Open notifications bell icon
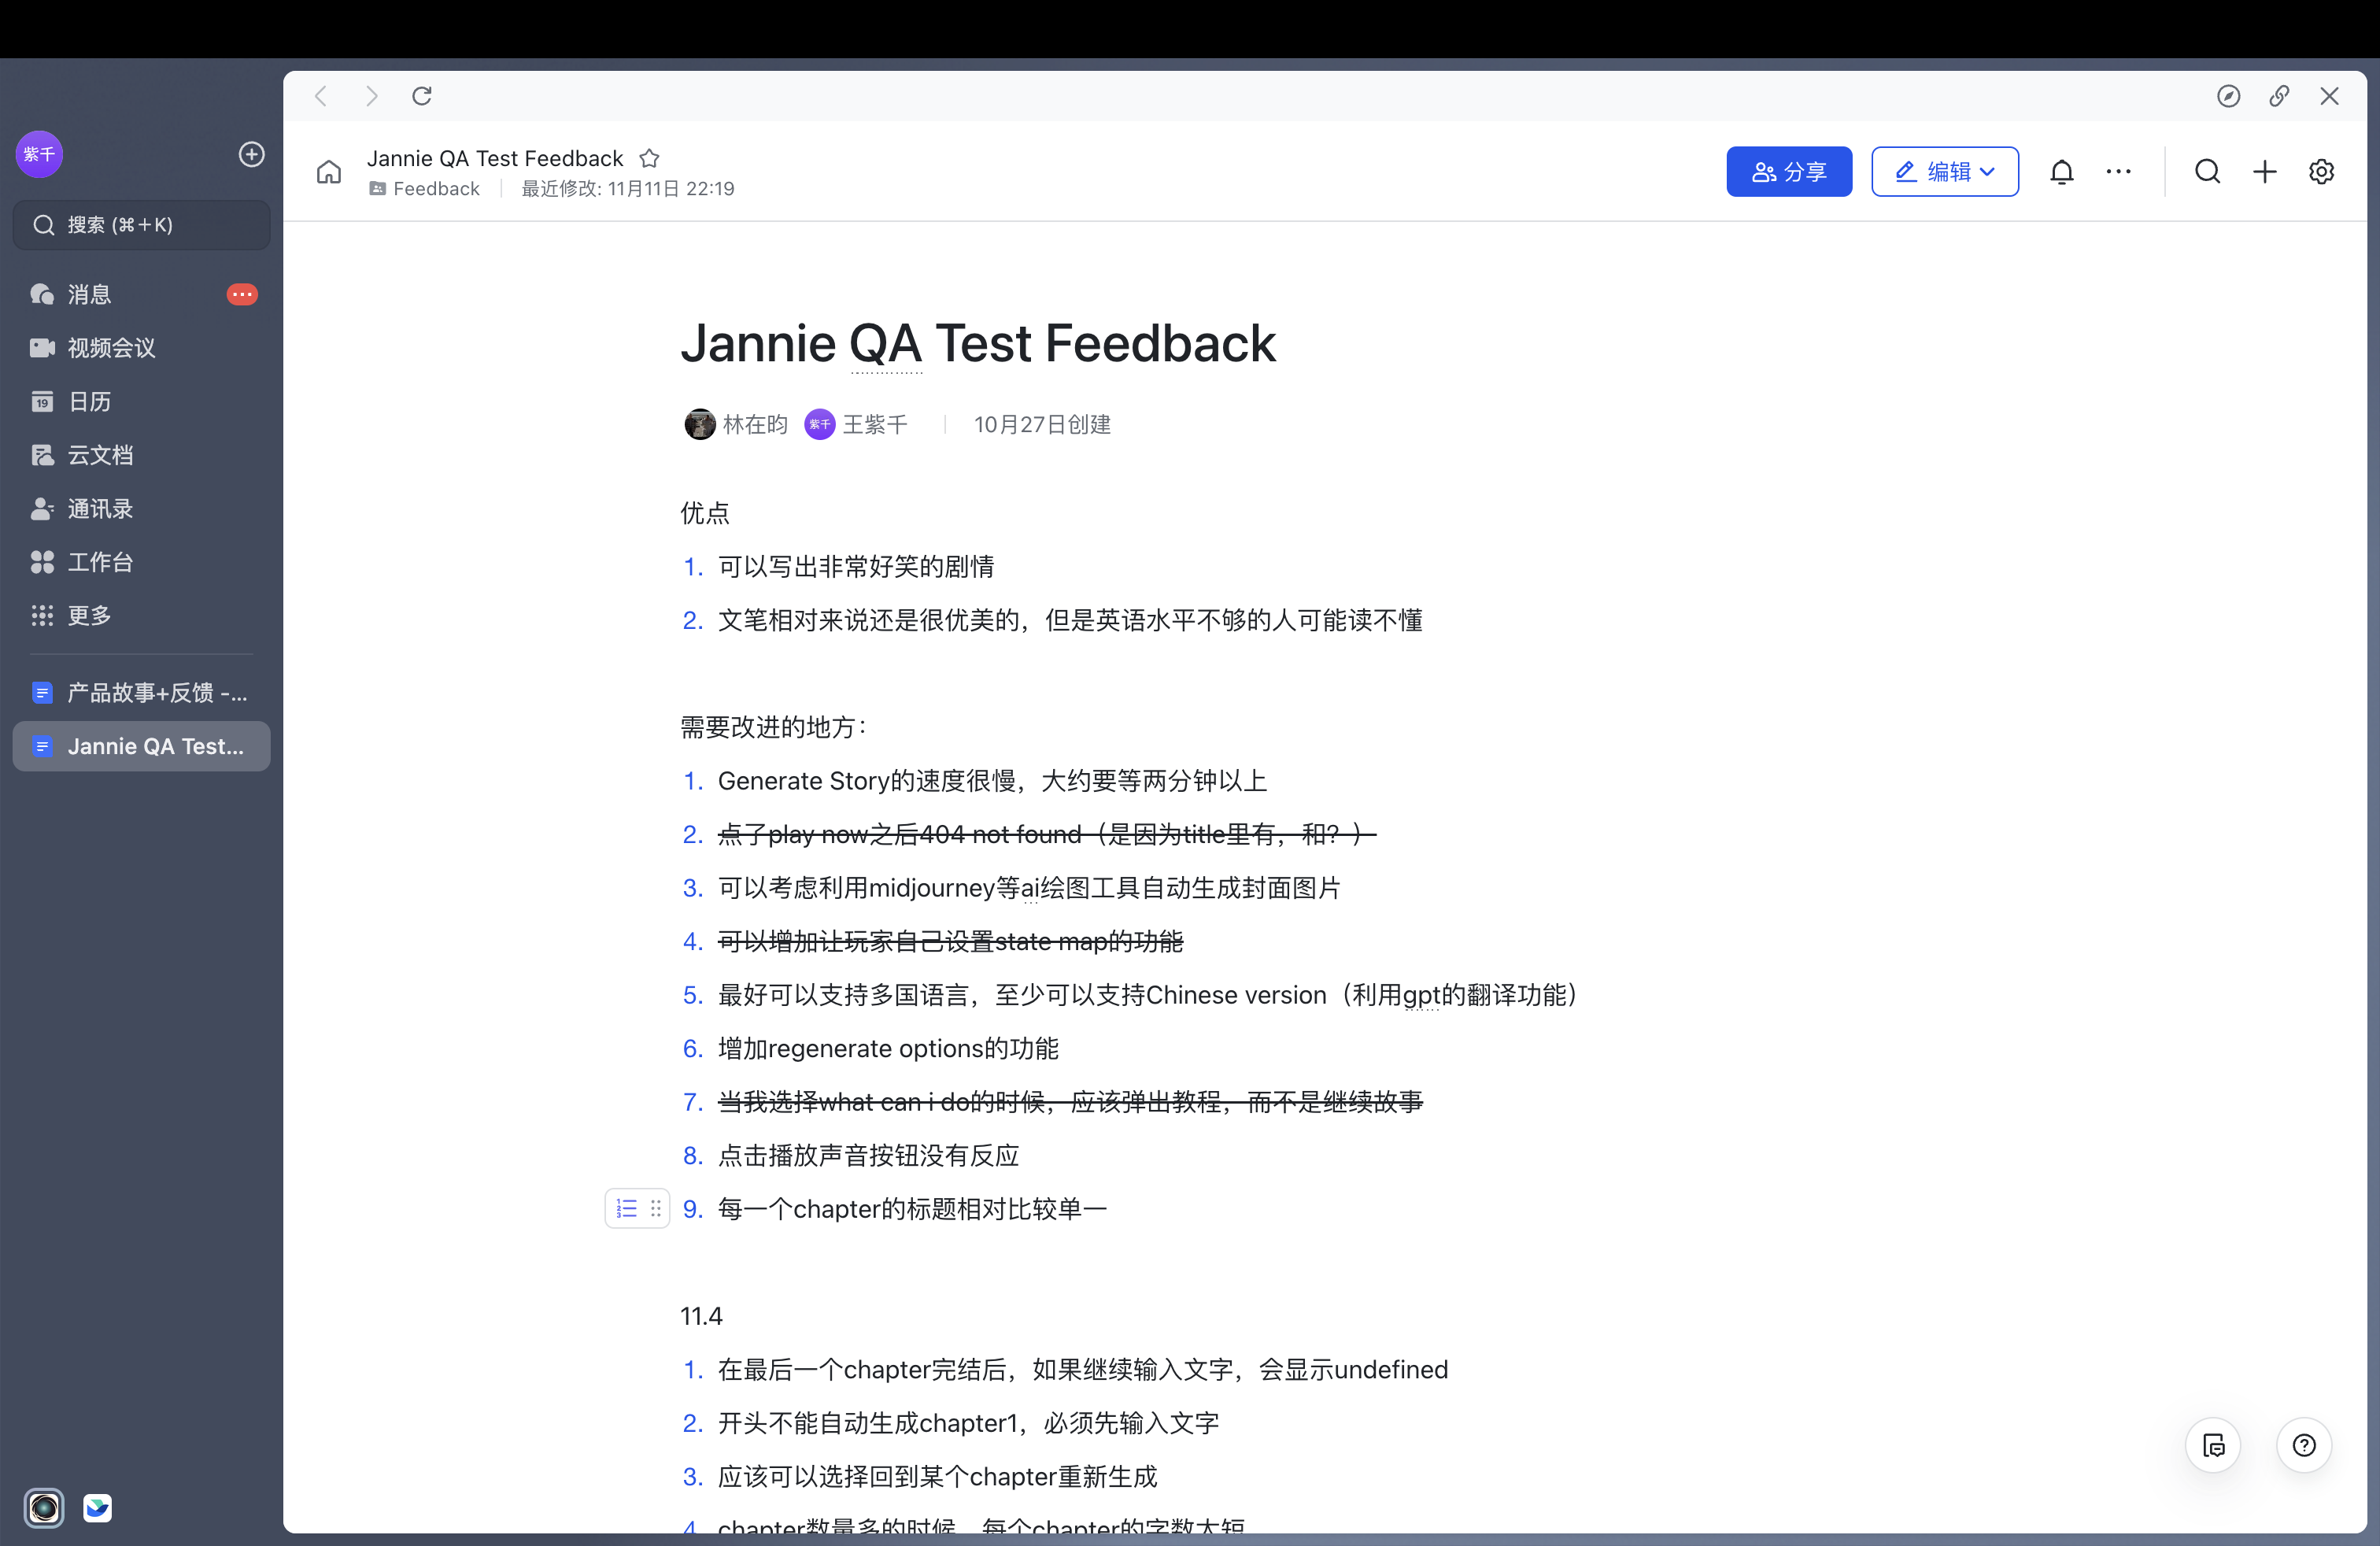 (2062, 172)
